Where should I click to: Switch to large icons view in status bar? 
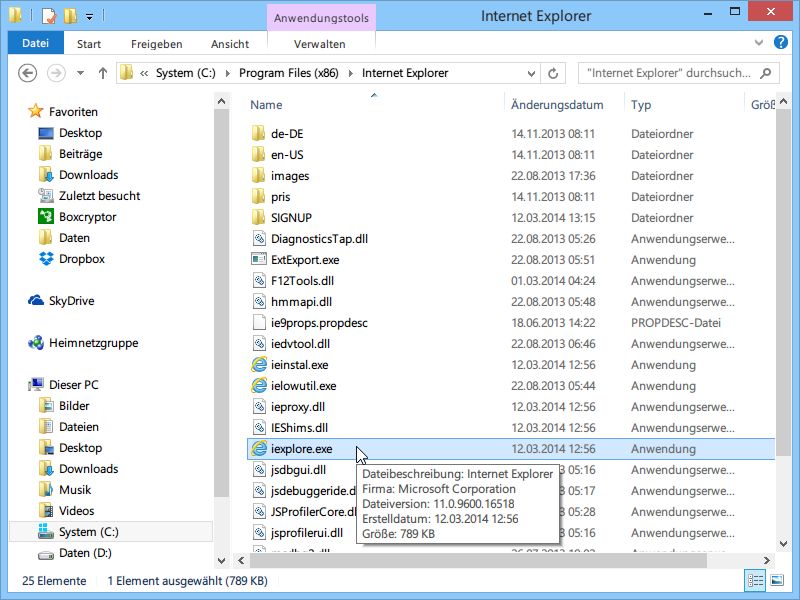[x=777, y=580]
